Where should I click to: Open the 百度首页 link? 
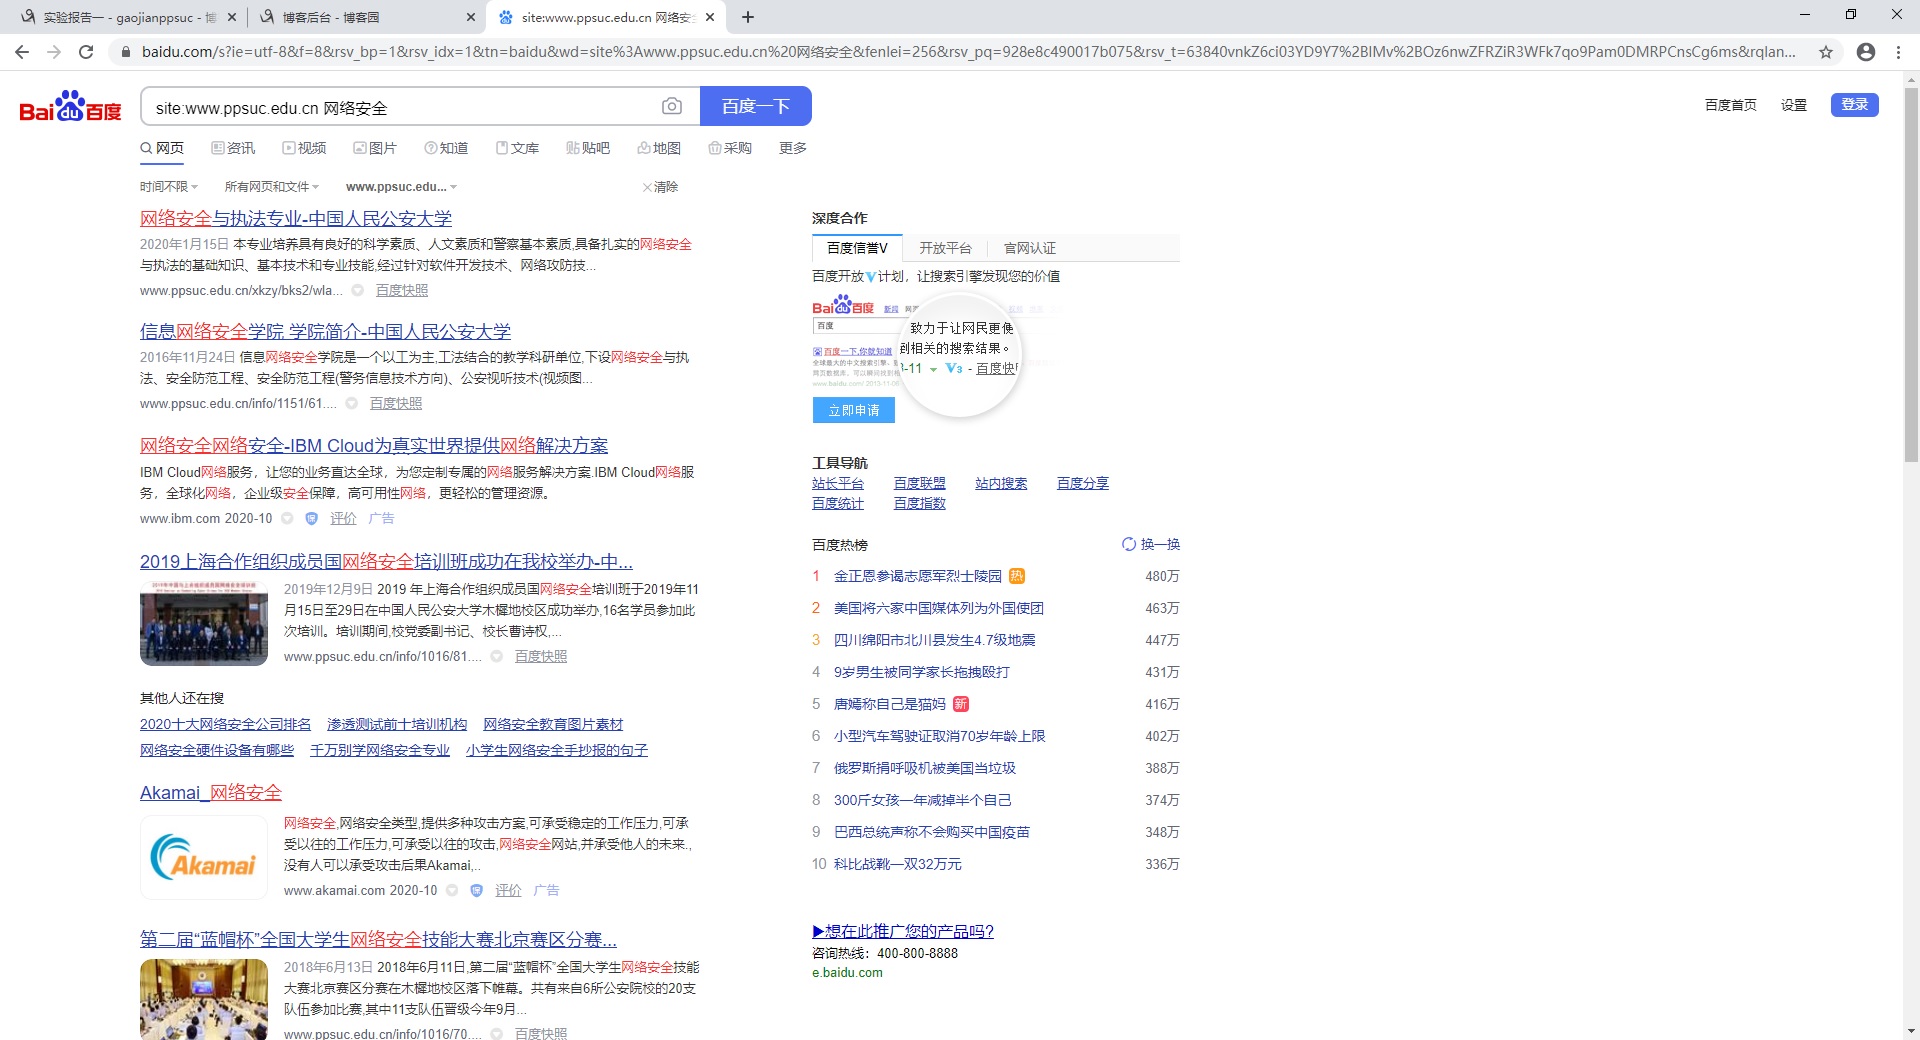click(1730, 105)
